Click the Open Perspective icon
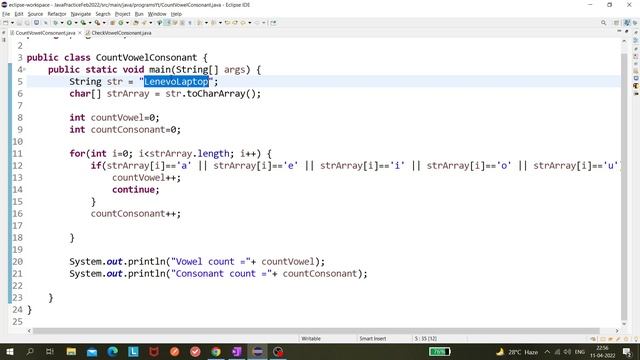 [616, 23]
